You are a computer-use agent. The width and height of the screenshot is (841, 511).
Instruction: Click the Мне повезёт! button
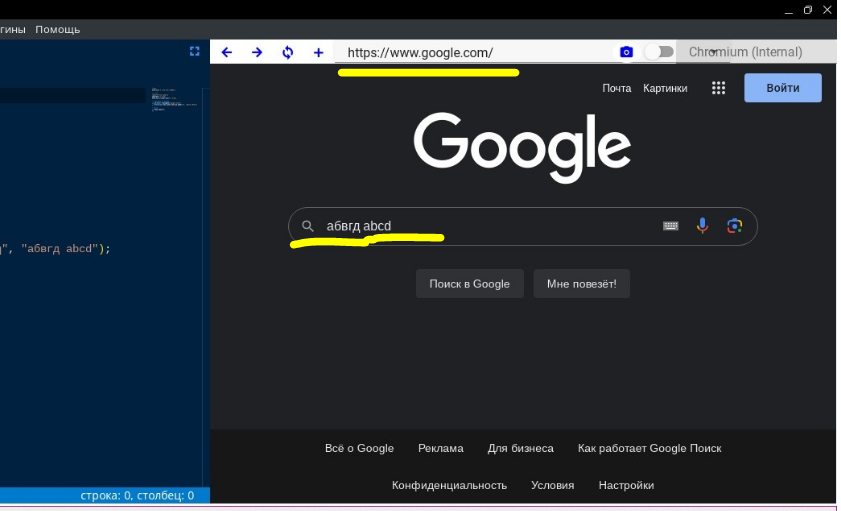point(581,284)
